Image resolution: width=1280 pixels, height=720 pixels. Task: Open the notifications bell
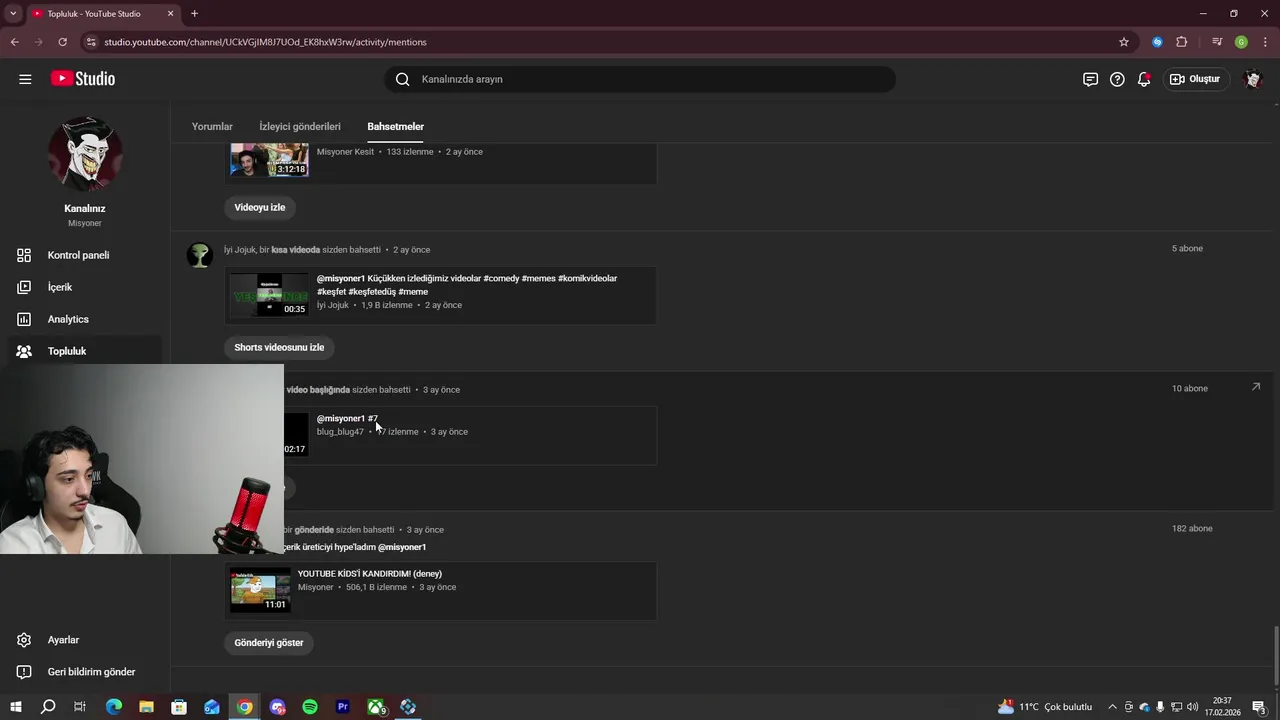tap(1144, 79)
